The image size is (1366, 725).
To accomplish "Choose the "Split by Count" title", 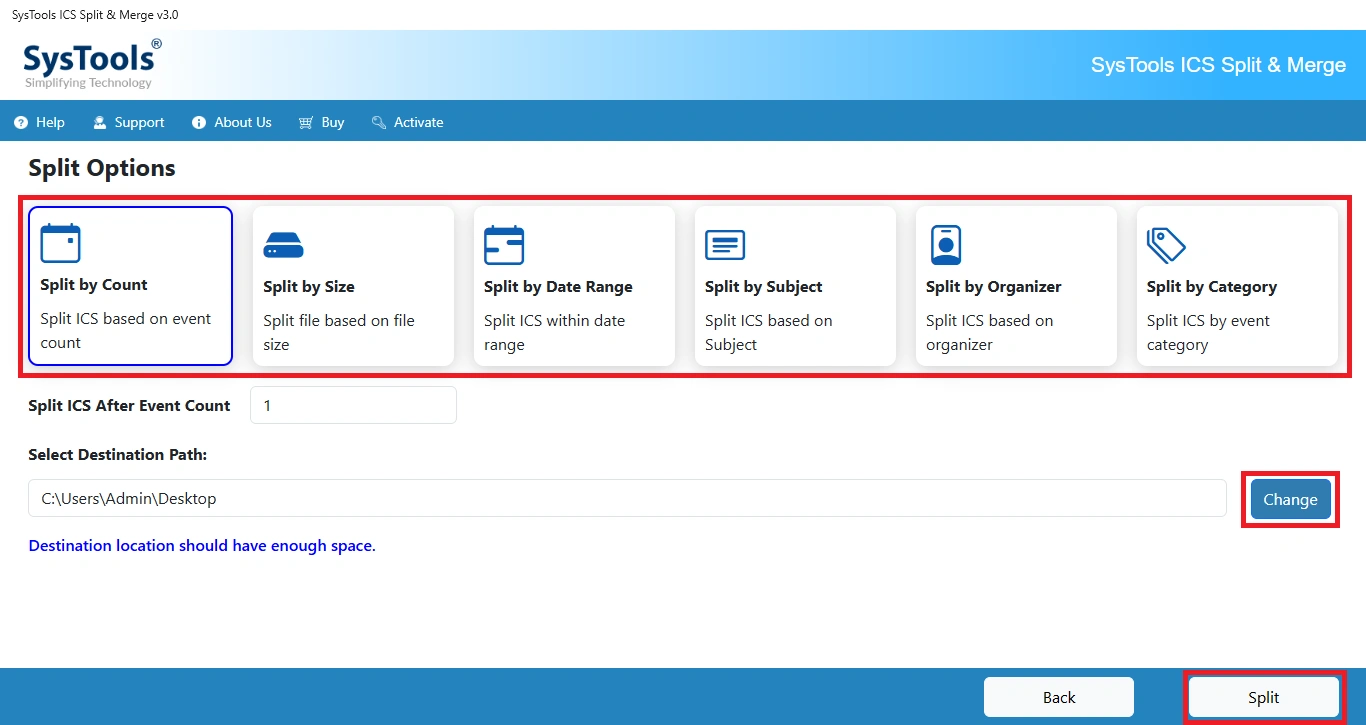I will [x=94, y=285].
